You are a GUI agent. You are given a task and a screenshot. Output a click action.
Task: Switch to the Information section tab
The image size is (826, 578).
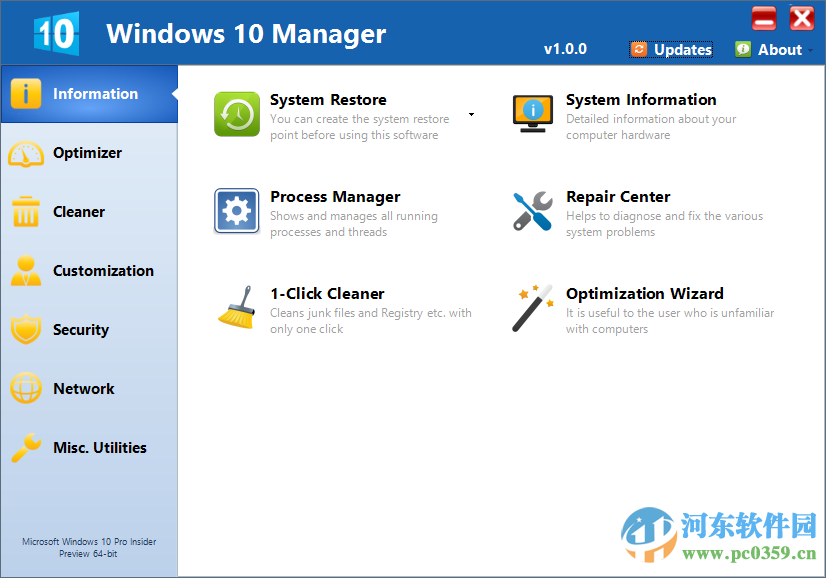90,93
